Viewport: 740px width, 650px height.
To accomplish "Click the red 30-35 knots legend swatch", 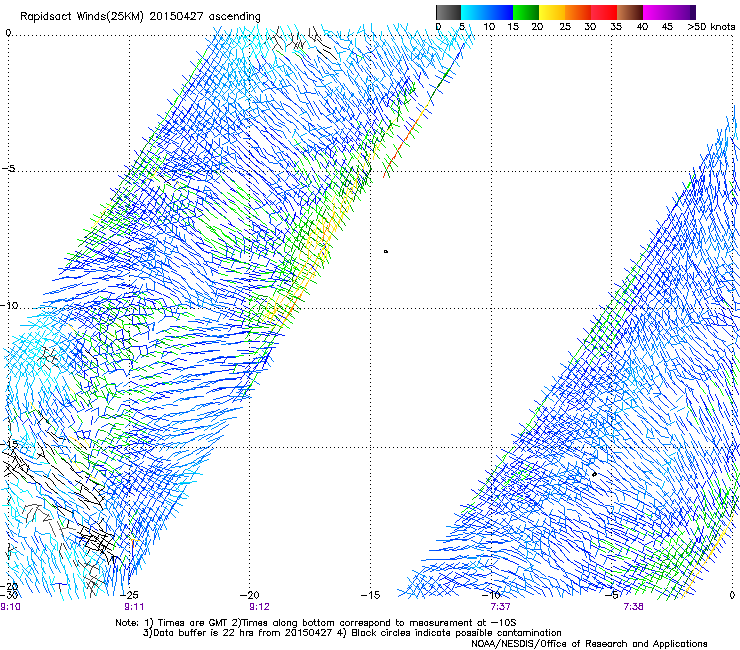I will pos(604,12).
